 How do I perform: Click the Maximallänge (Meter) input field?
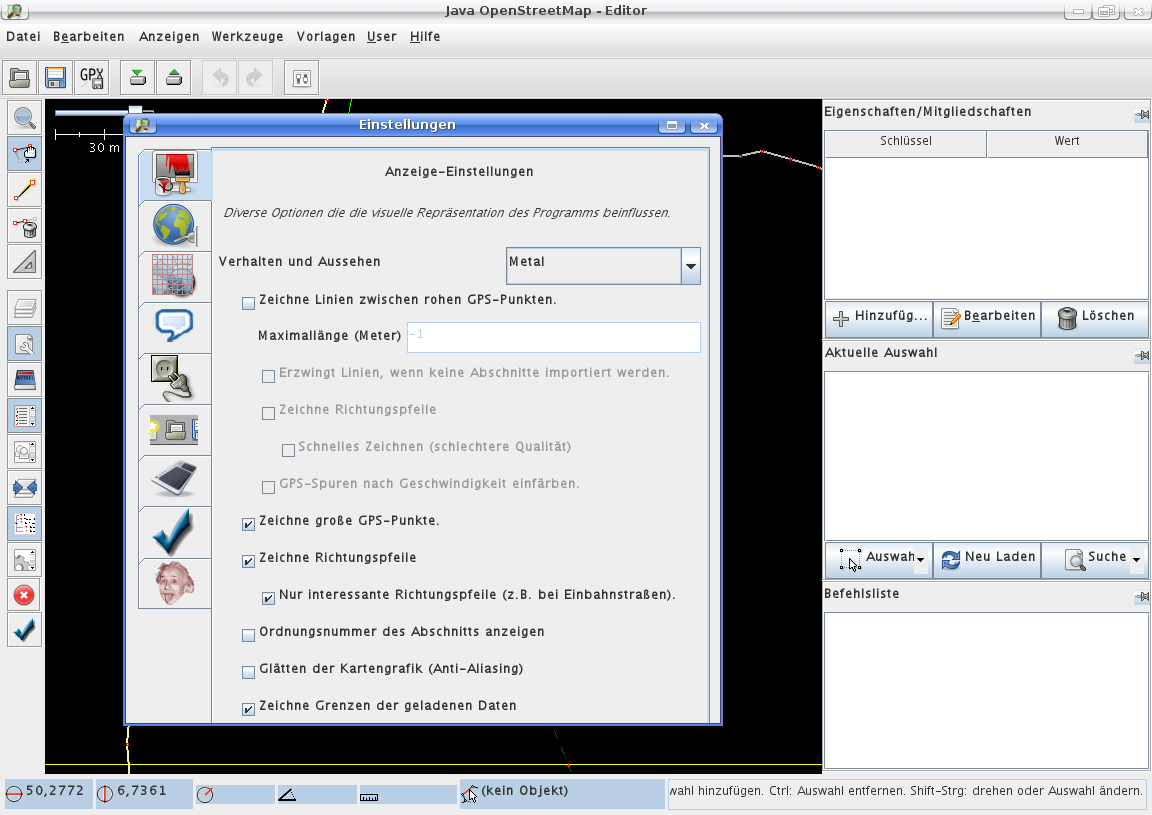(x=553, y=337)
